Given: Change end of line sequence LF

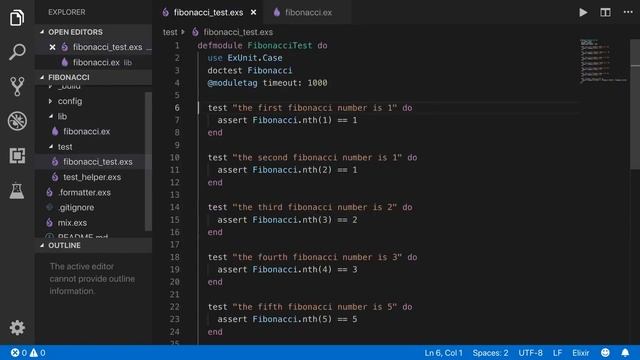Looking at the screenshot, I should click(x=557, y=353).
